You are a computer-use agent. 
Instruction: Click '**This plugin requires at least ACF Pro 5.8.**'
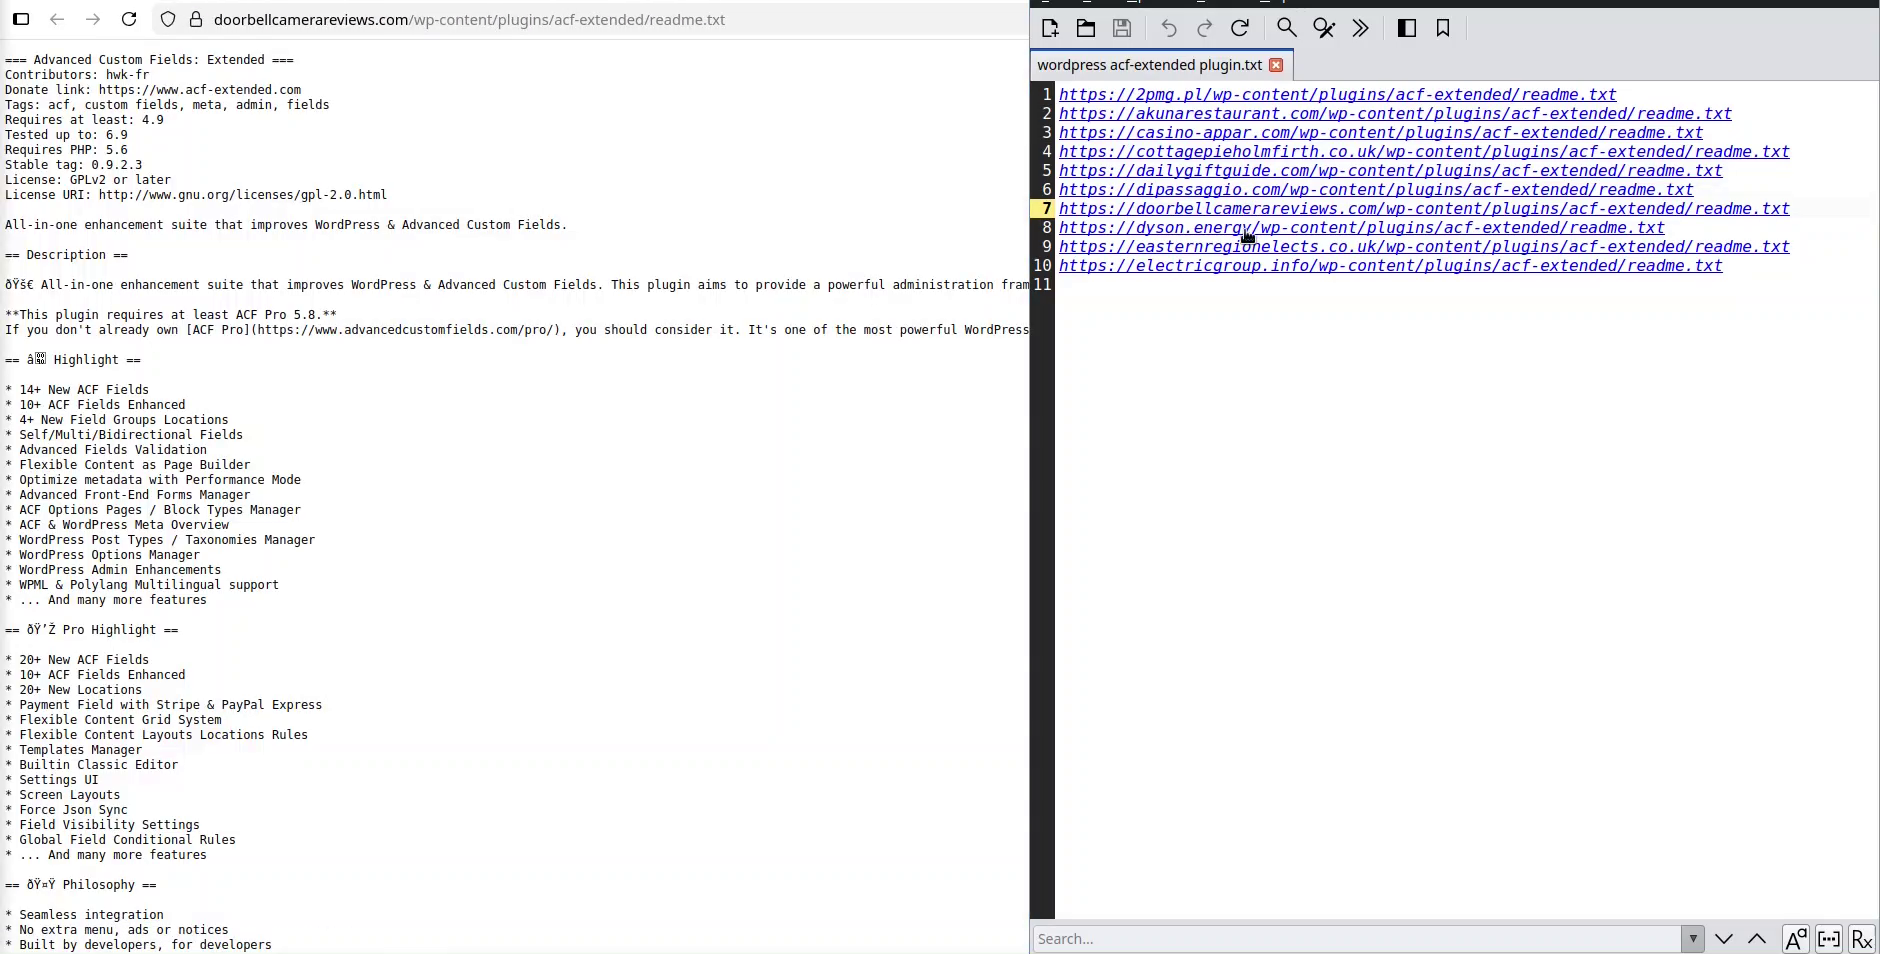point(171,315)
